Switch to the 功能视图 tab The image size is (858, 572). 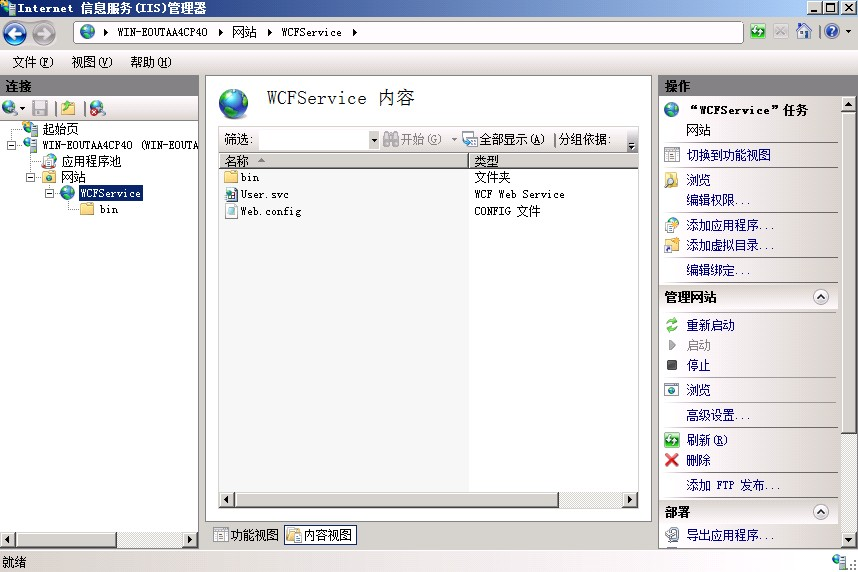(246, 535)
